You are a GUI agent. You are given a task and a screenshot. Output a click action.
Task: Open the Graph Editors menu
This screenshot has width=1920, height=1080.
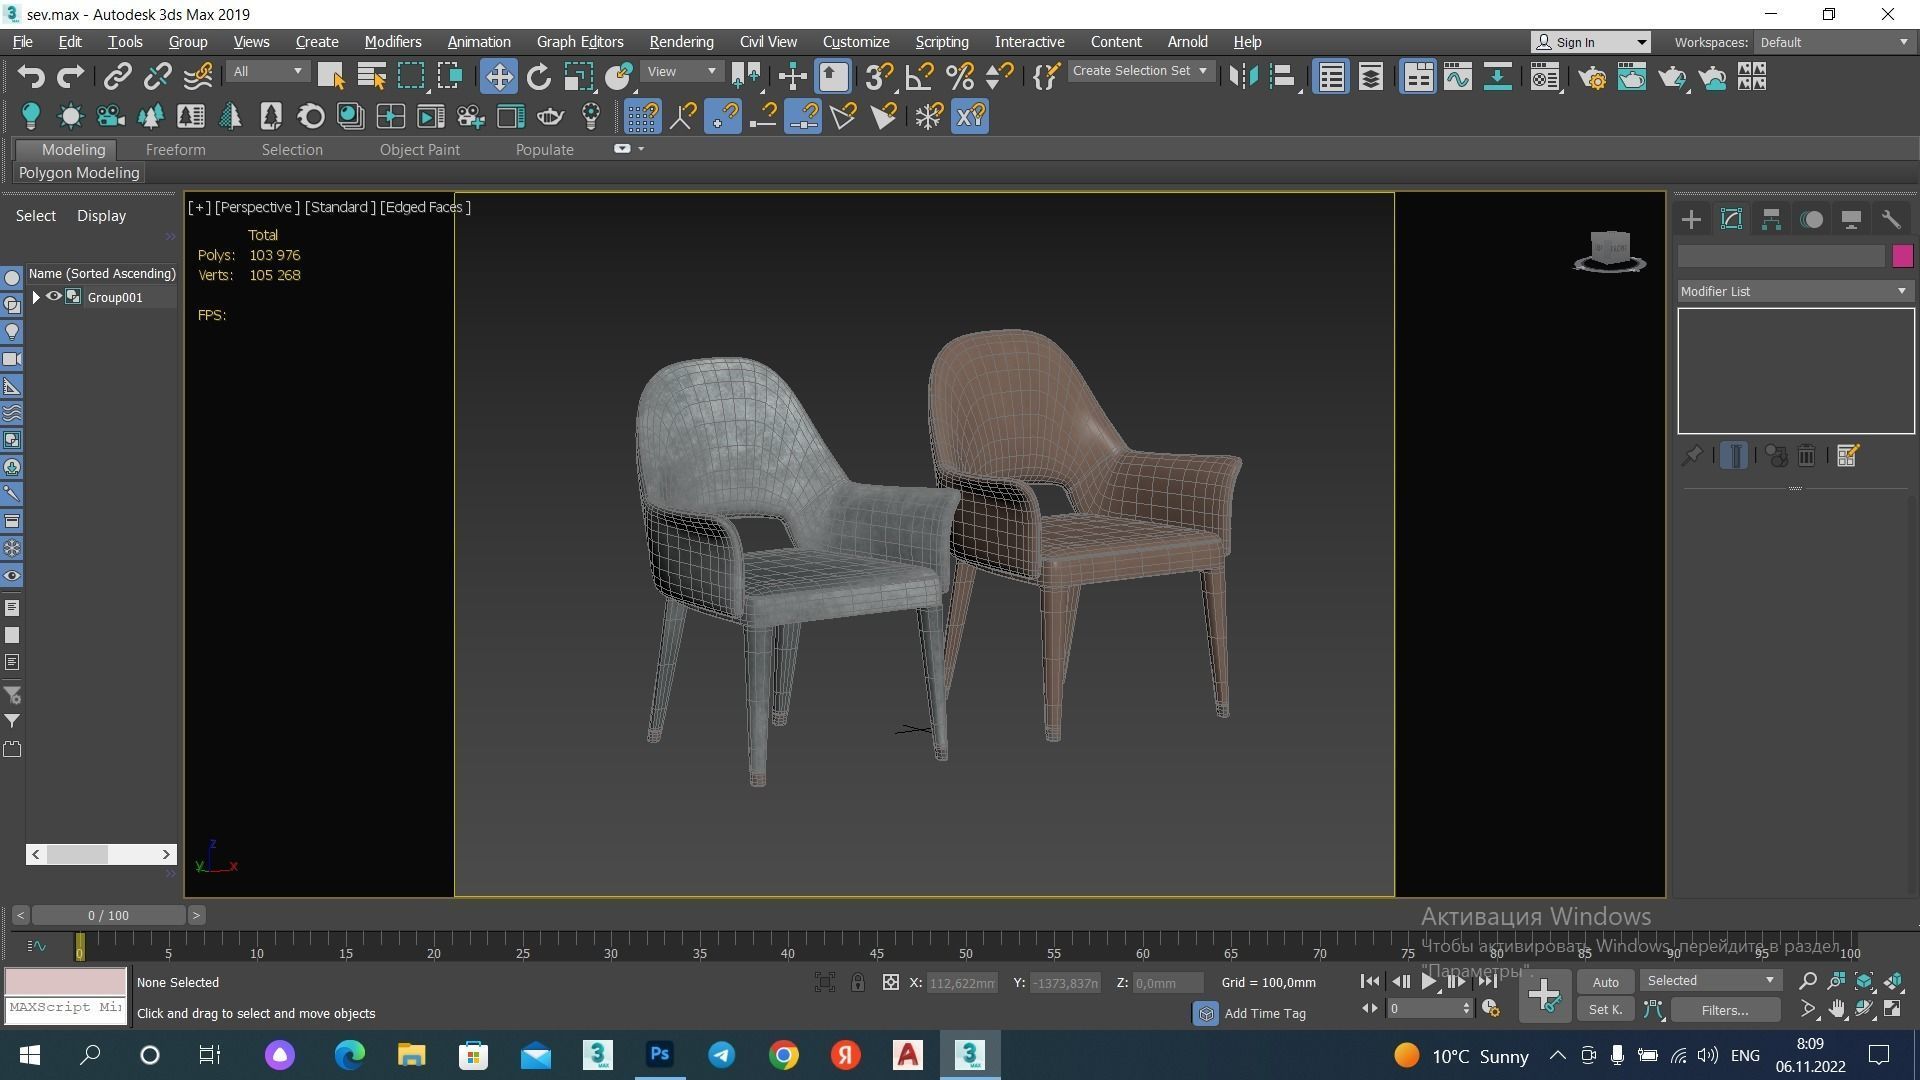[580, 42]
